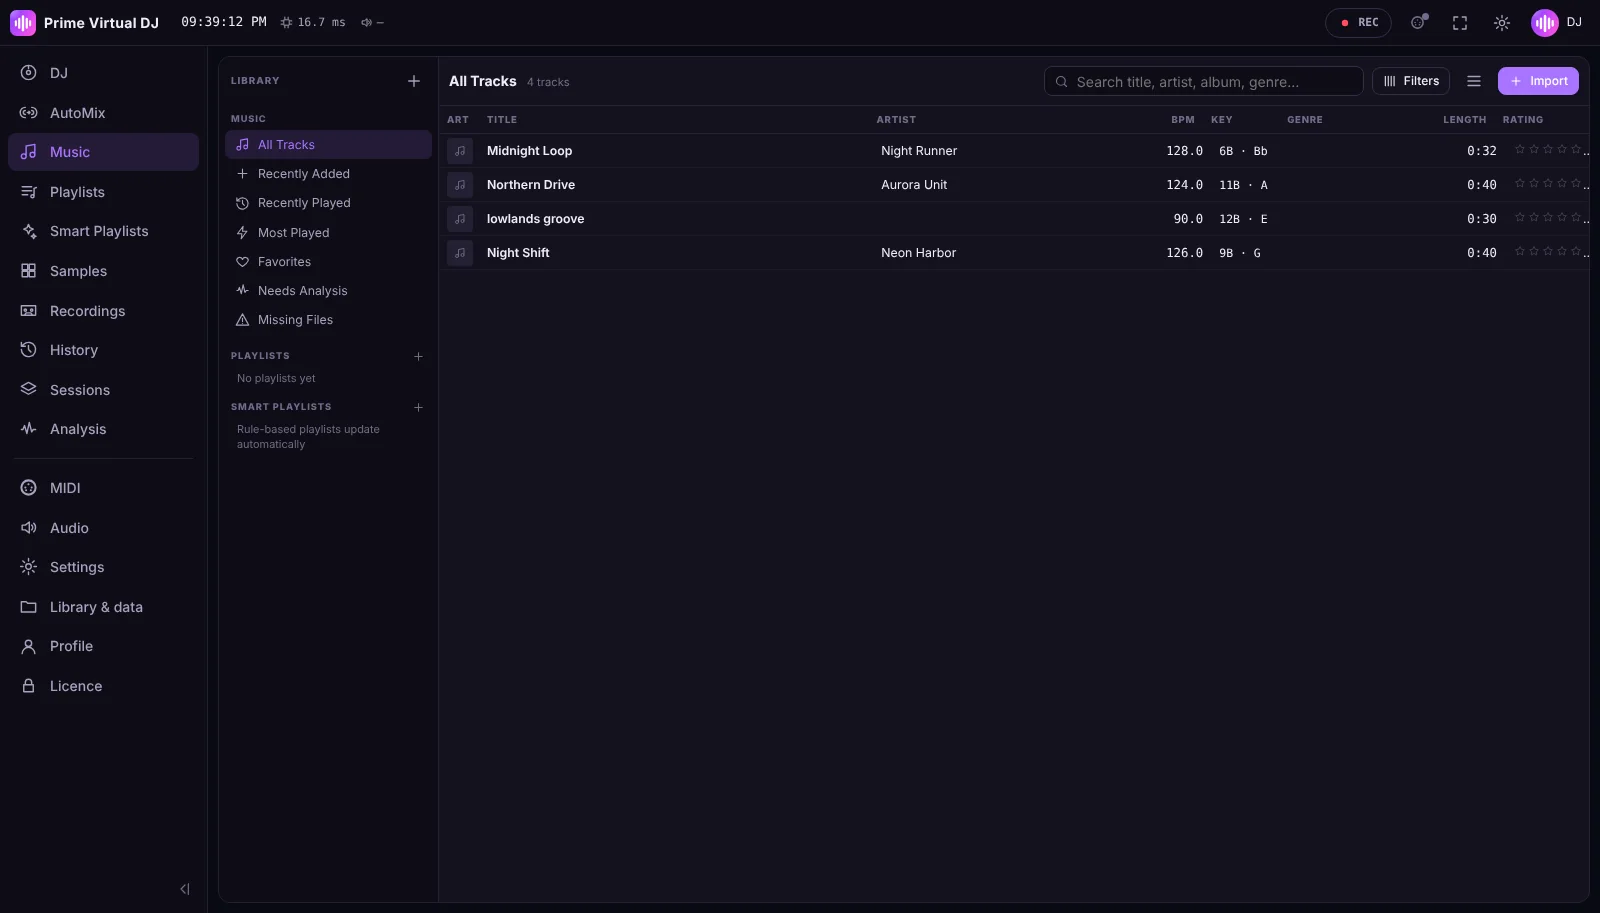Click the track search field
1600x913 pixels.
click(x=1203, y=81)
